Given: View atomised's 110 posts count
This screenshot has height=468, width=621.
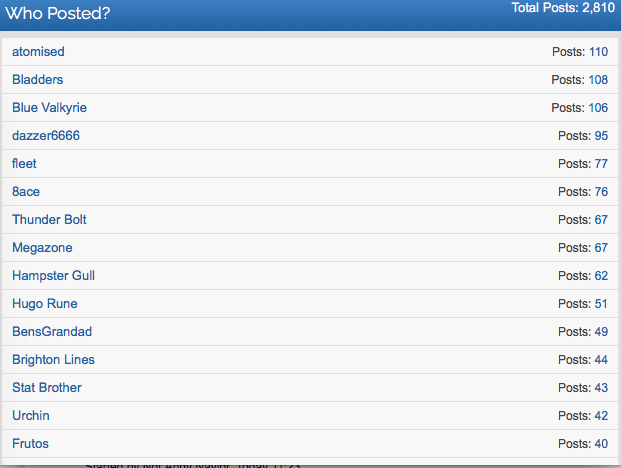Looking at the screenshot, I should point(598,51).
